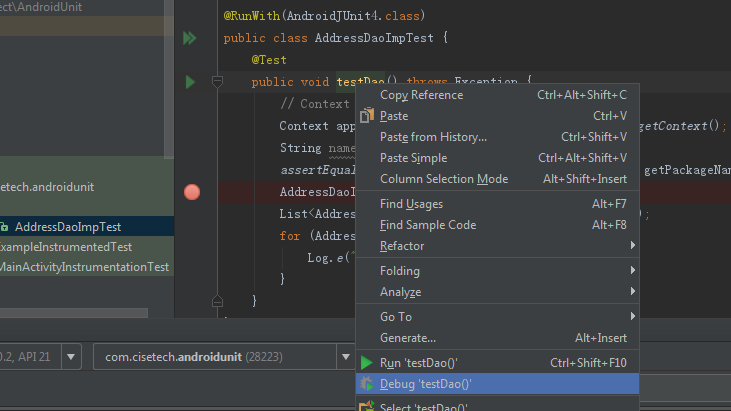Screen dimensions: 731x411
Task: Click the Debug bug icon in menu
Action: tap(367, 384)
